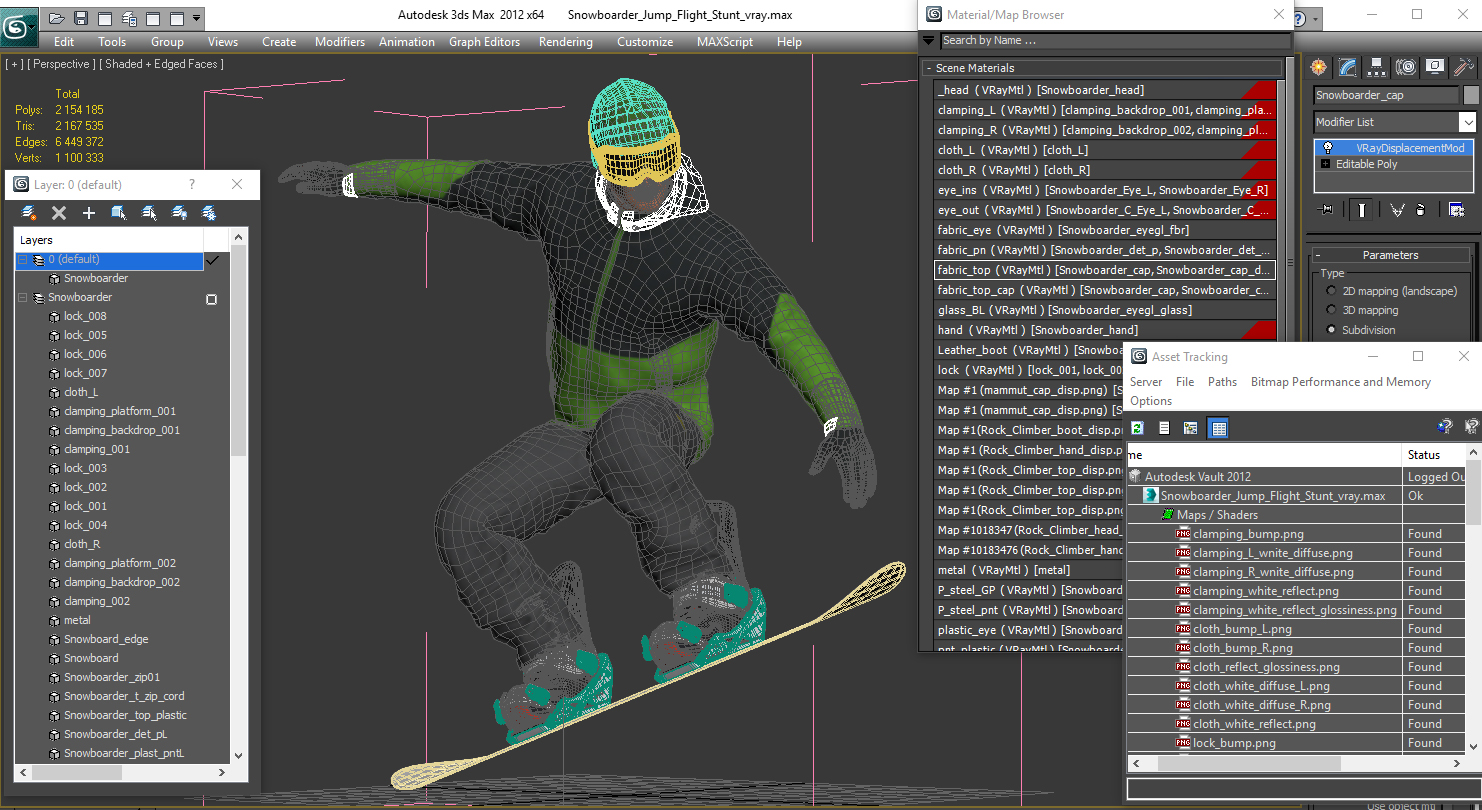Toggle Show End Result icon
This screenshot has width=1482, height=810.
point(1362,209)
